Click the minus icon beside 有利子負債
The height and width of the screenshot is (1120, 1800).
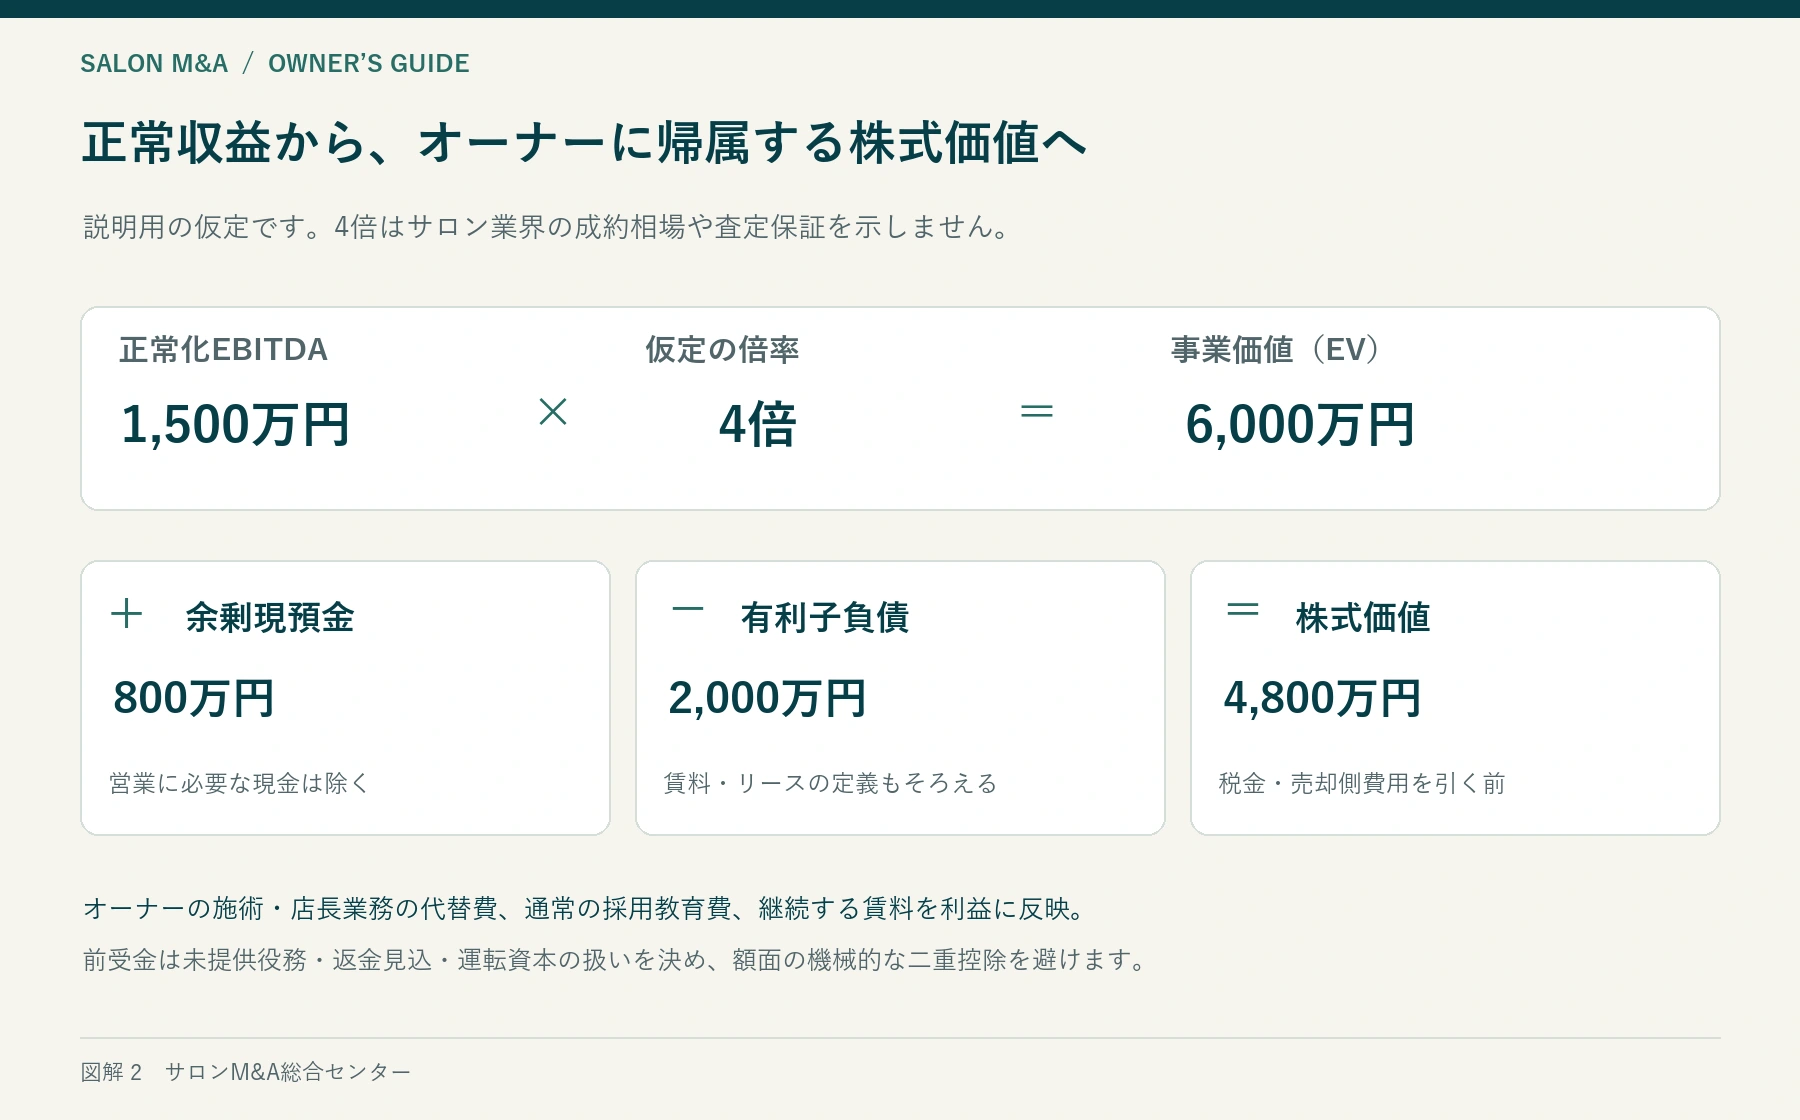click(688, 608)
